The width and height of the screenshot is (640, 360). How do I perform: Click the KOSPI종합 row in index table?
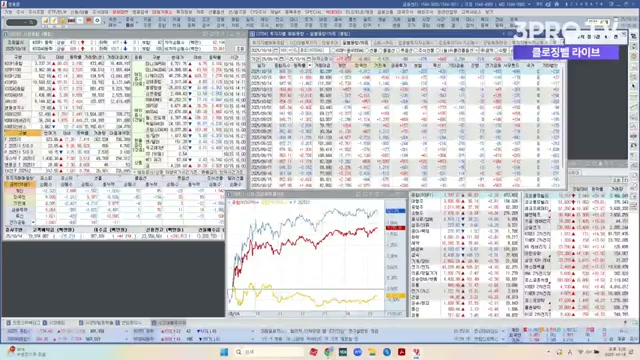(67, 64)
